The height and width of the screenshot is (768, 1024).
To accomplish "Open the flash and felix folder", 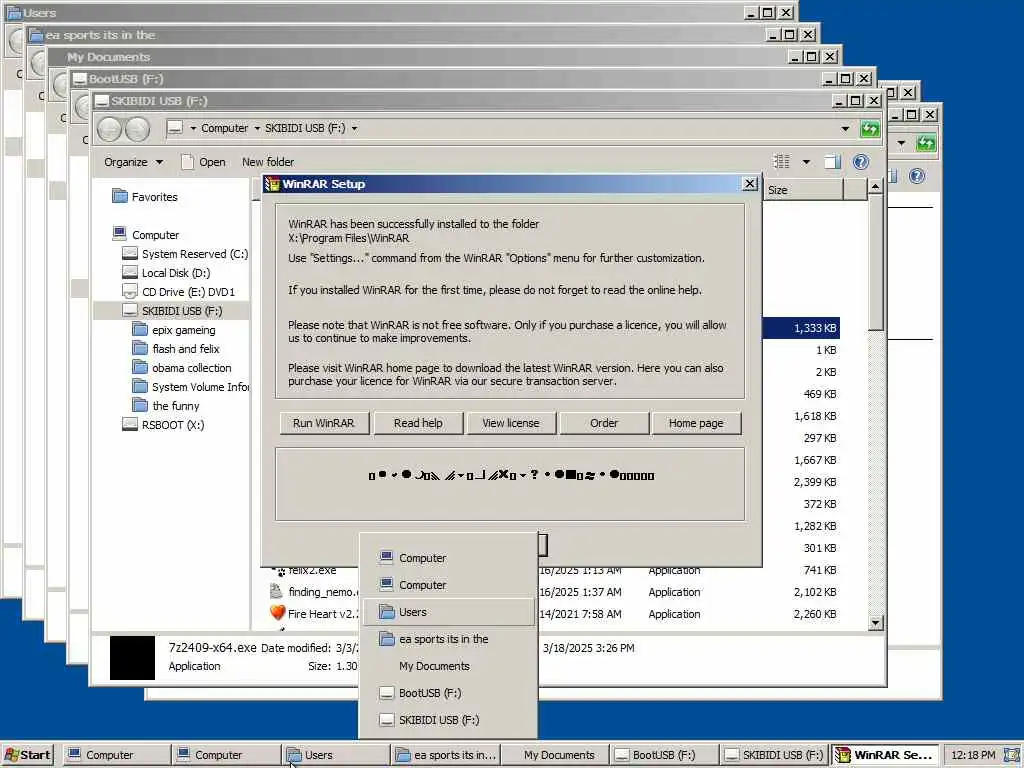I will point(176,349).
